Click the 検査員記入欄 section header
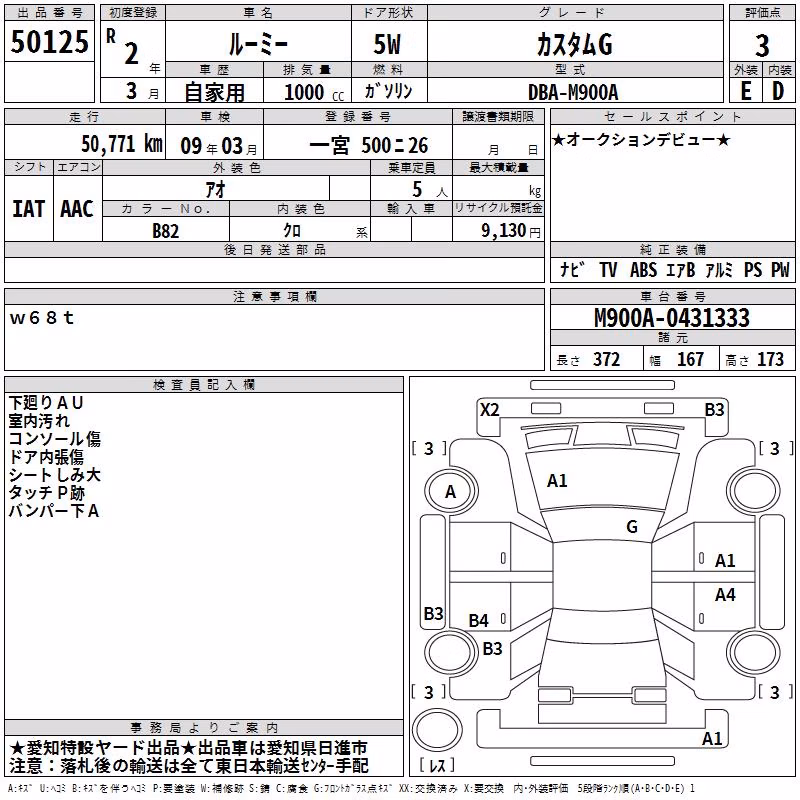 pyautogui.click(x=204, y=385)
